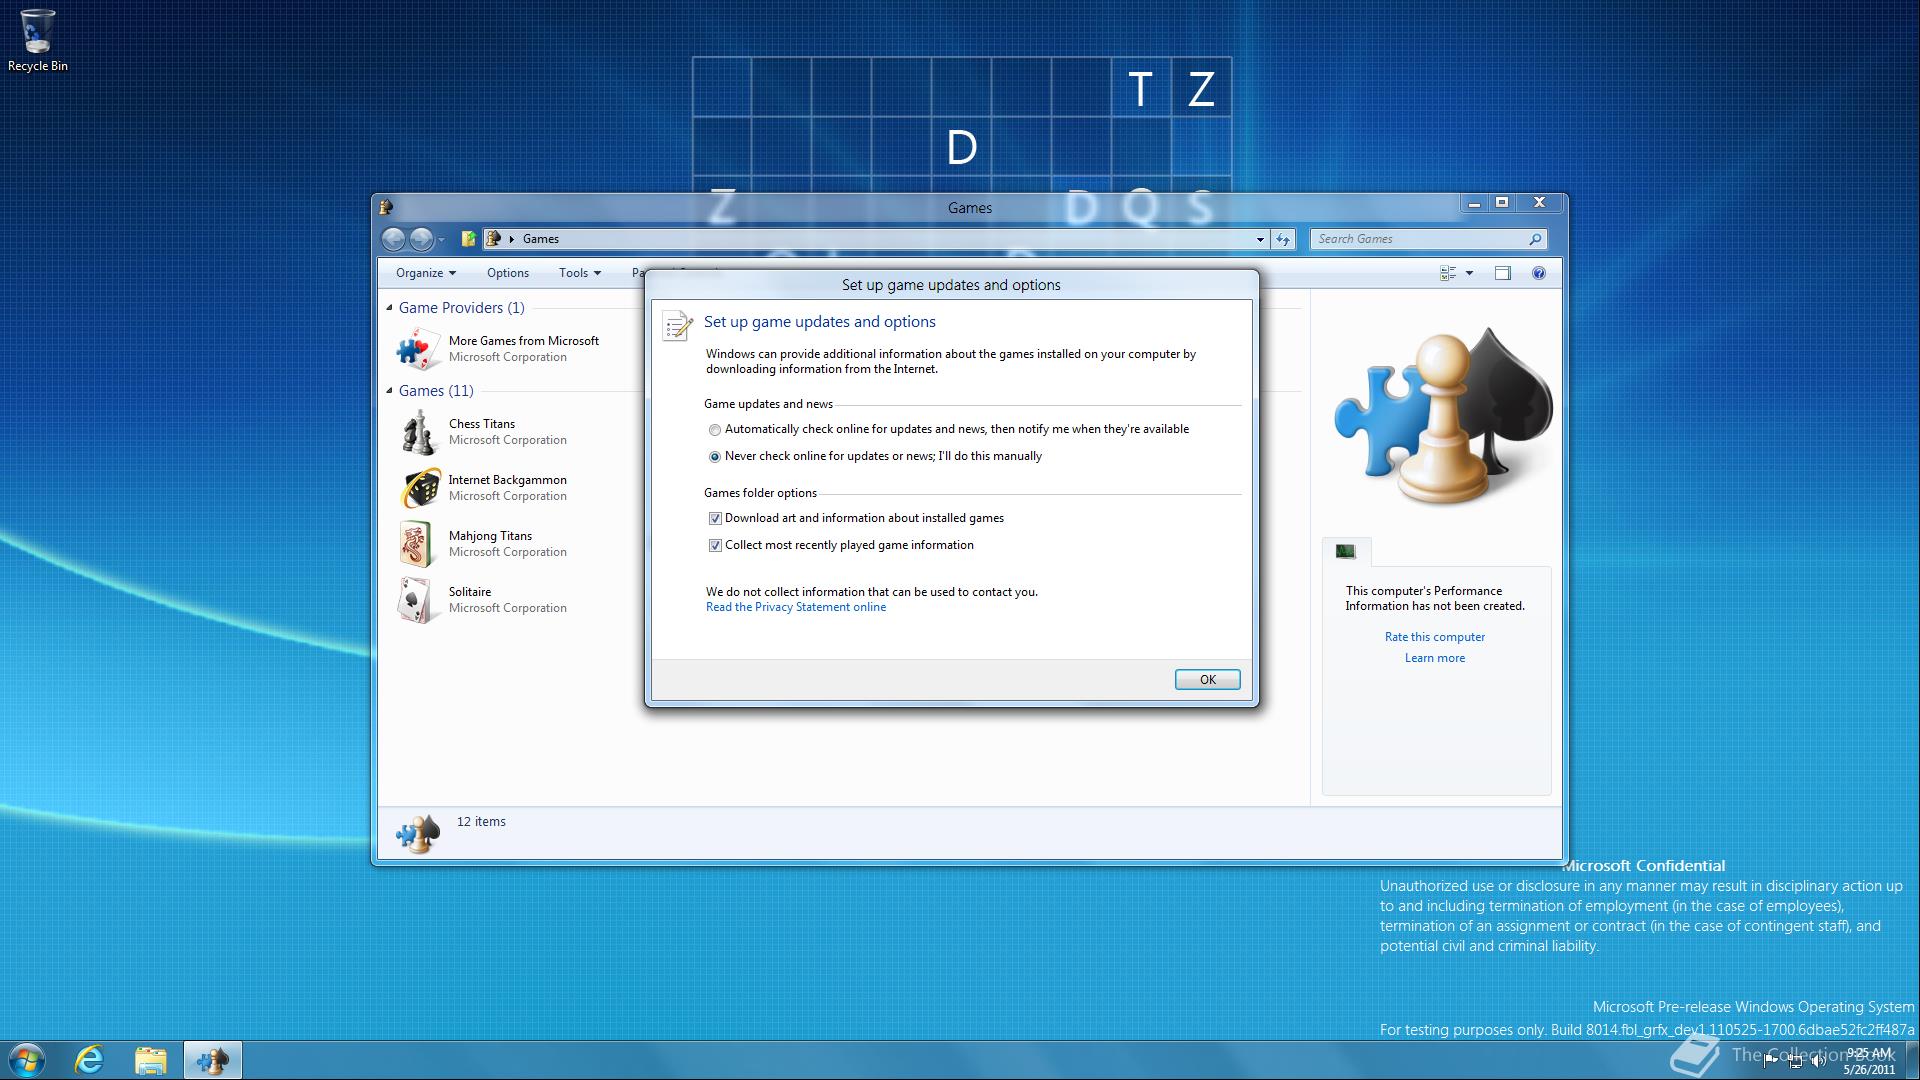Click the notepad icon in options dialog
Image resolution: width=1920 pixels, height=1080 pixels.
coord(677,326)
